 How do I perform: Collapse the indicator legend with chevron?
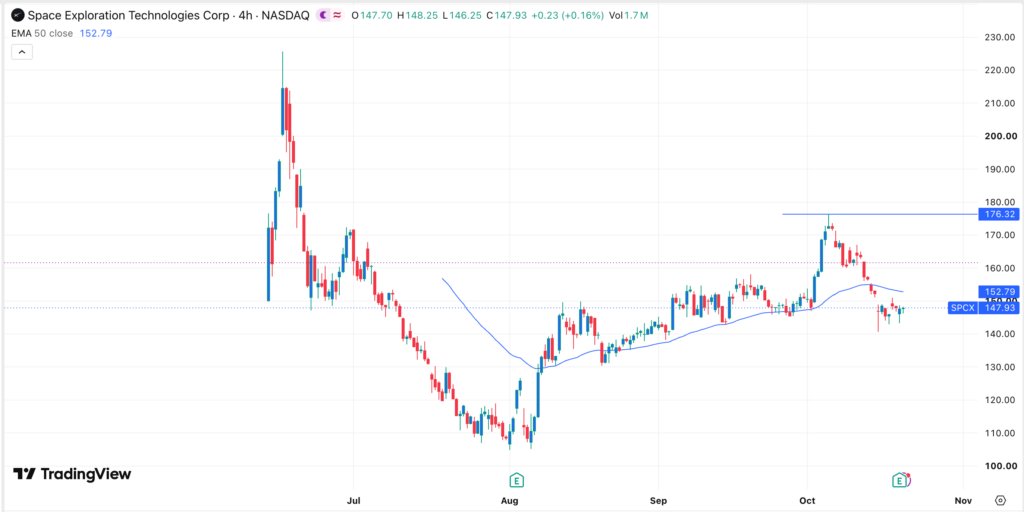click(22, 52)
